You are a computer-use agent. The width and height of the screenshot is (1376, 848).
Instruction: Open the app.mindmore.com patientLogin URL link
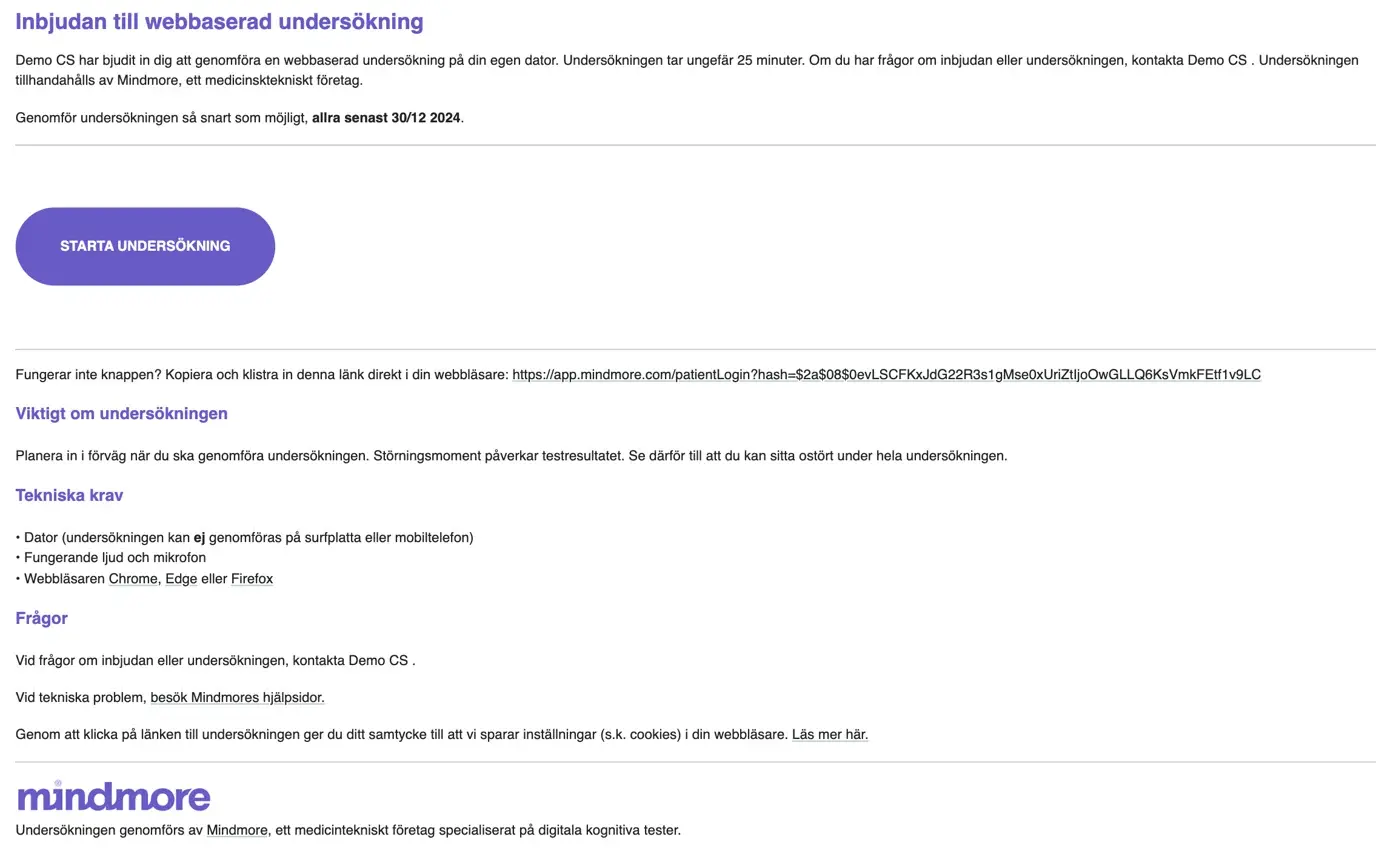coord(886,375)
